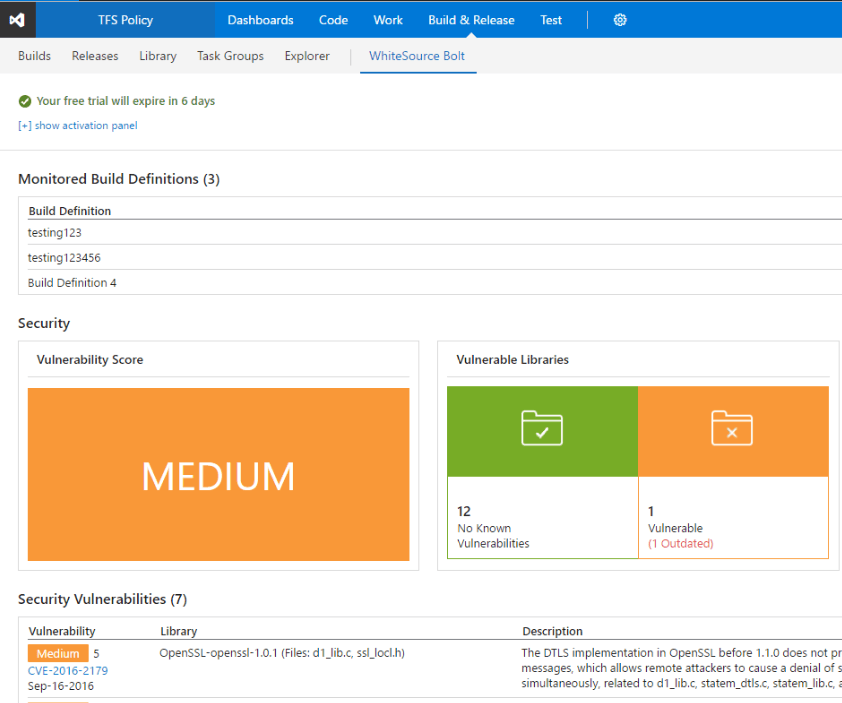Image resolution: width=842 pixels, height=703 pixels.
Task: Select the testing123456 build definition row
Action: point(434,258)
